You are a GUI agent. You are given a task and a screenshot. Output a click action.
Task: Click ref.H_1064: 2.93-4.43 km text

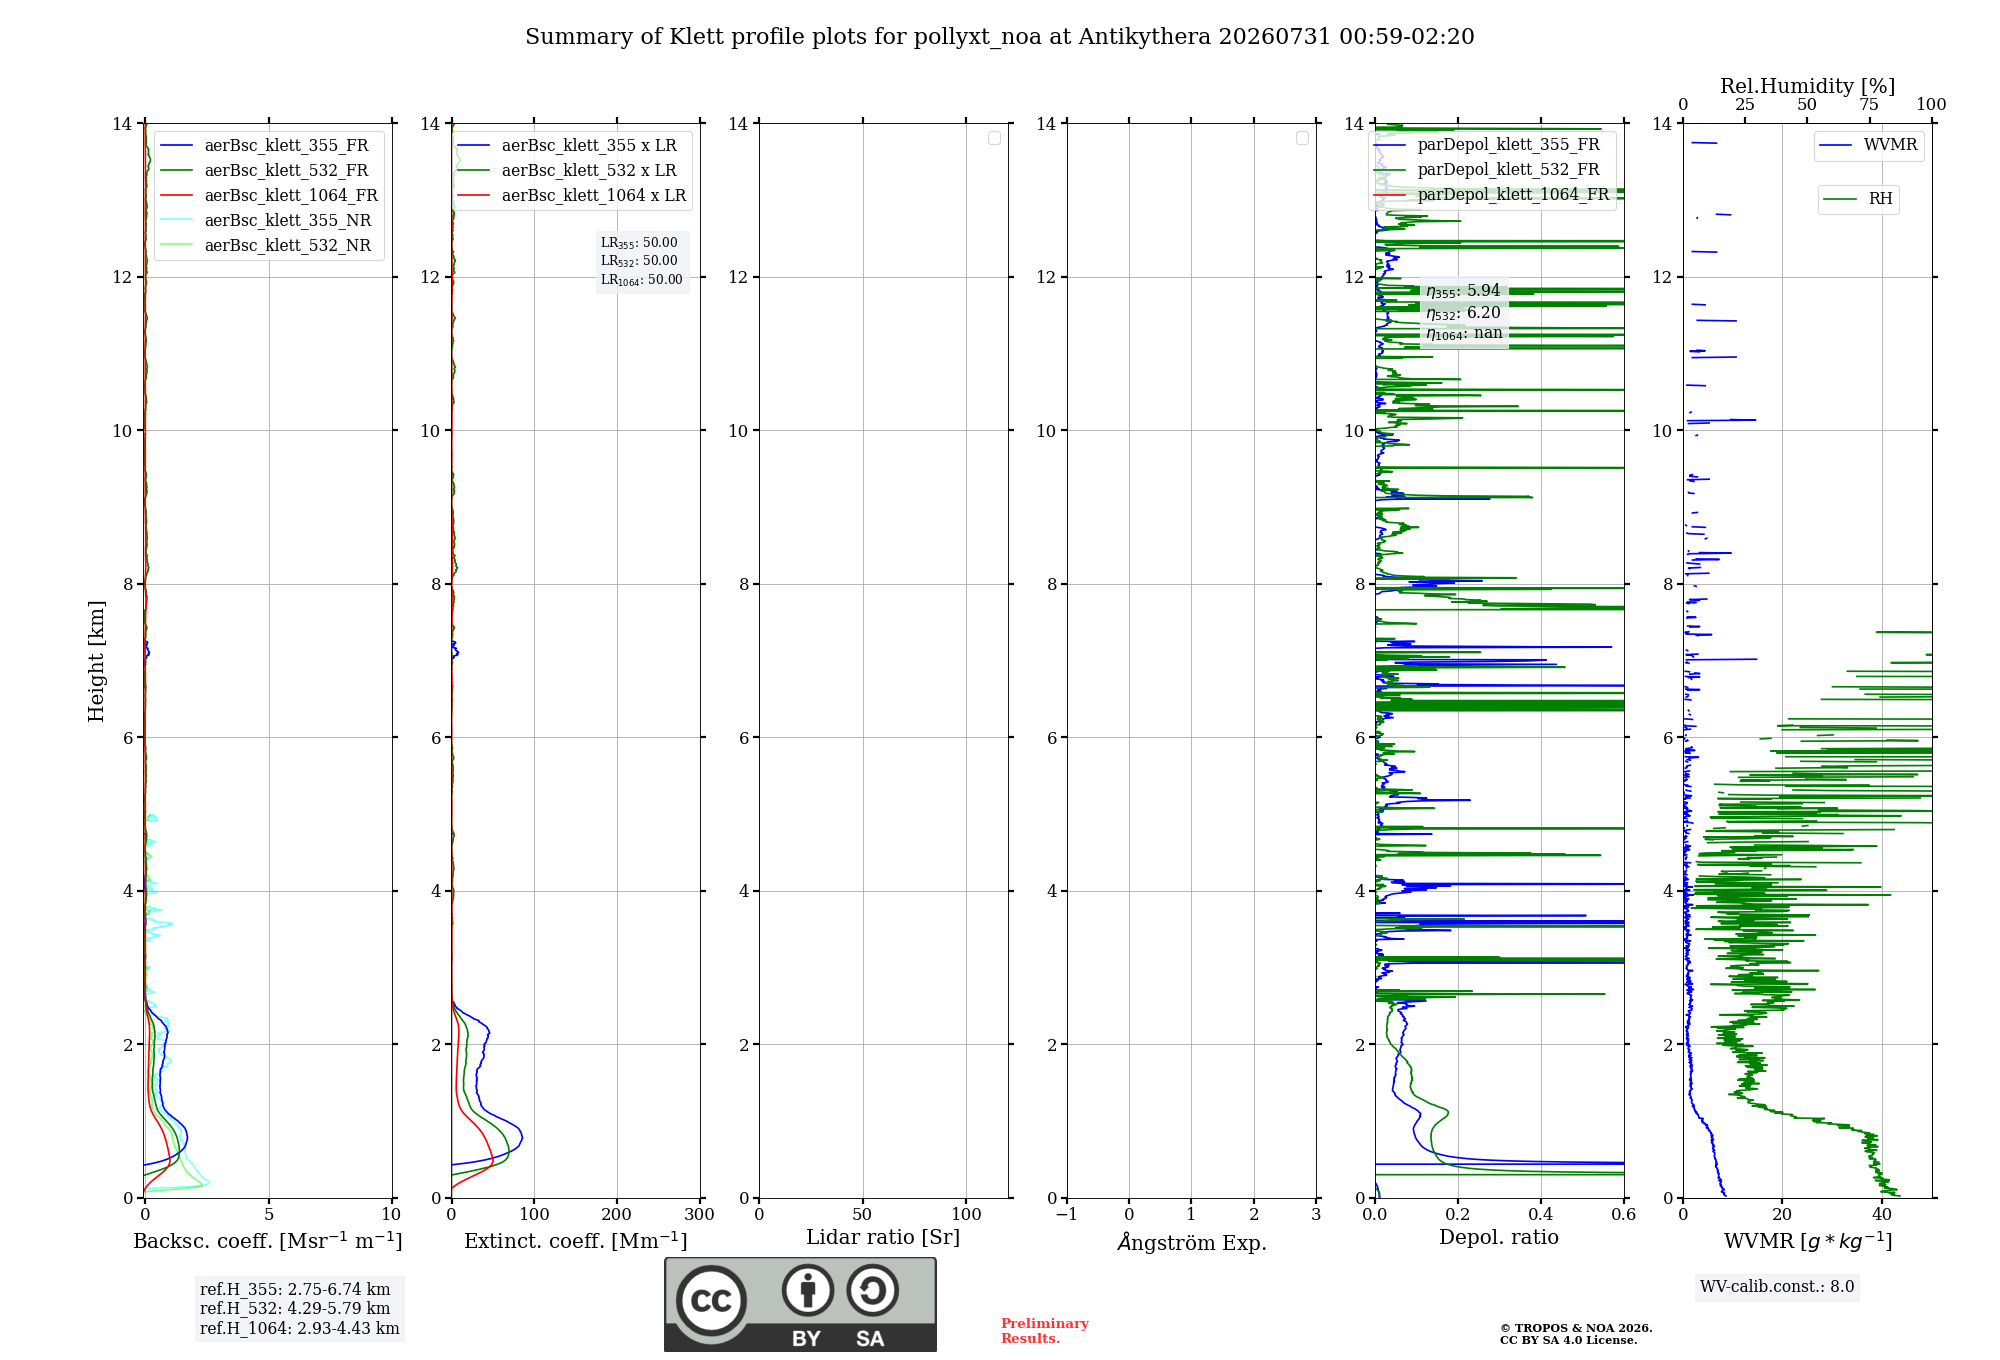click(x=300, y=1329)
